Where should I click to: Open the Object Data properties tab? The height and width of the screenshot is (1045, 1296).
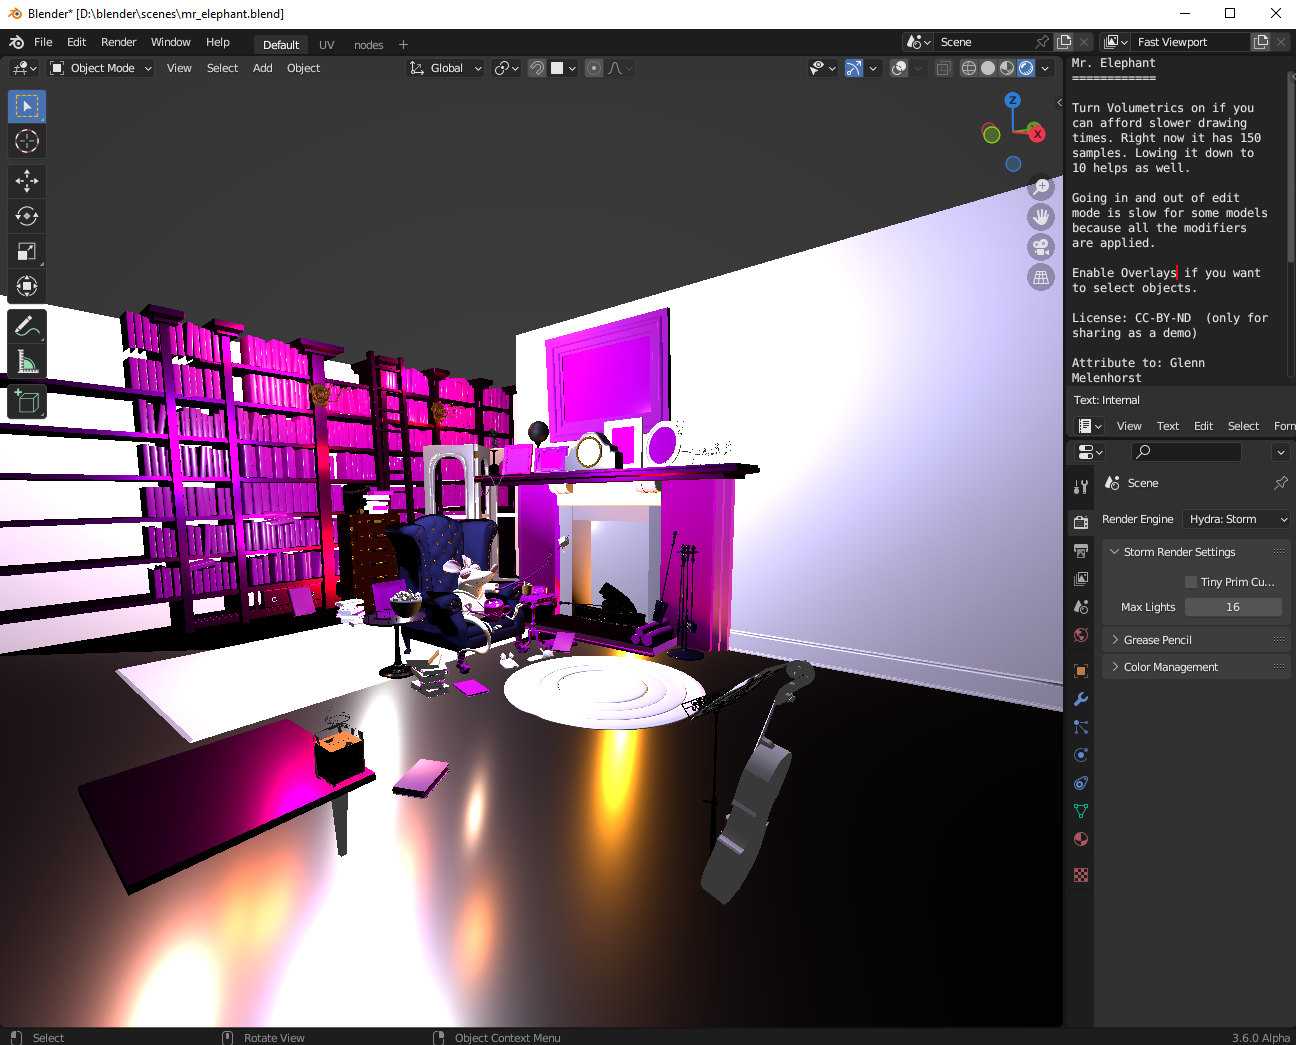point(1081,811)
